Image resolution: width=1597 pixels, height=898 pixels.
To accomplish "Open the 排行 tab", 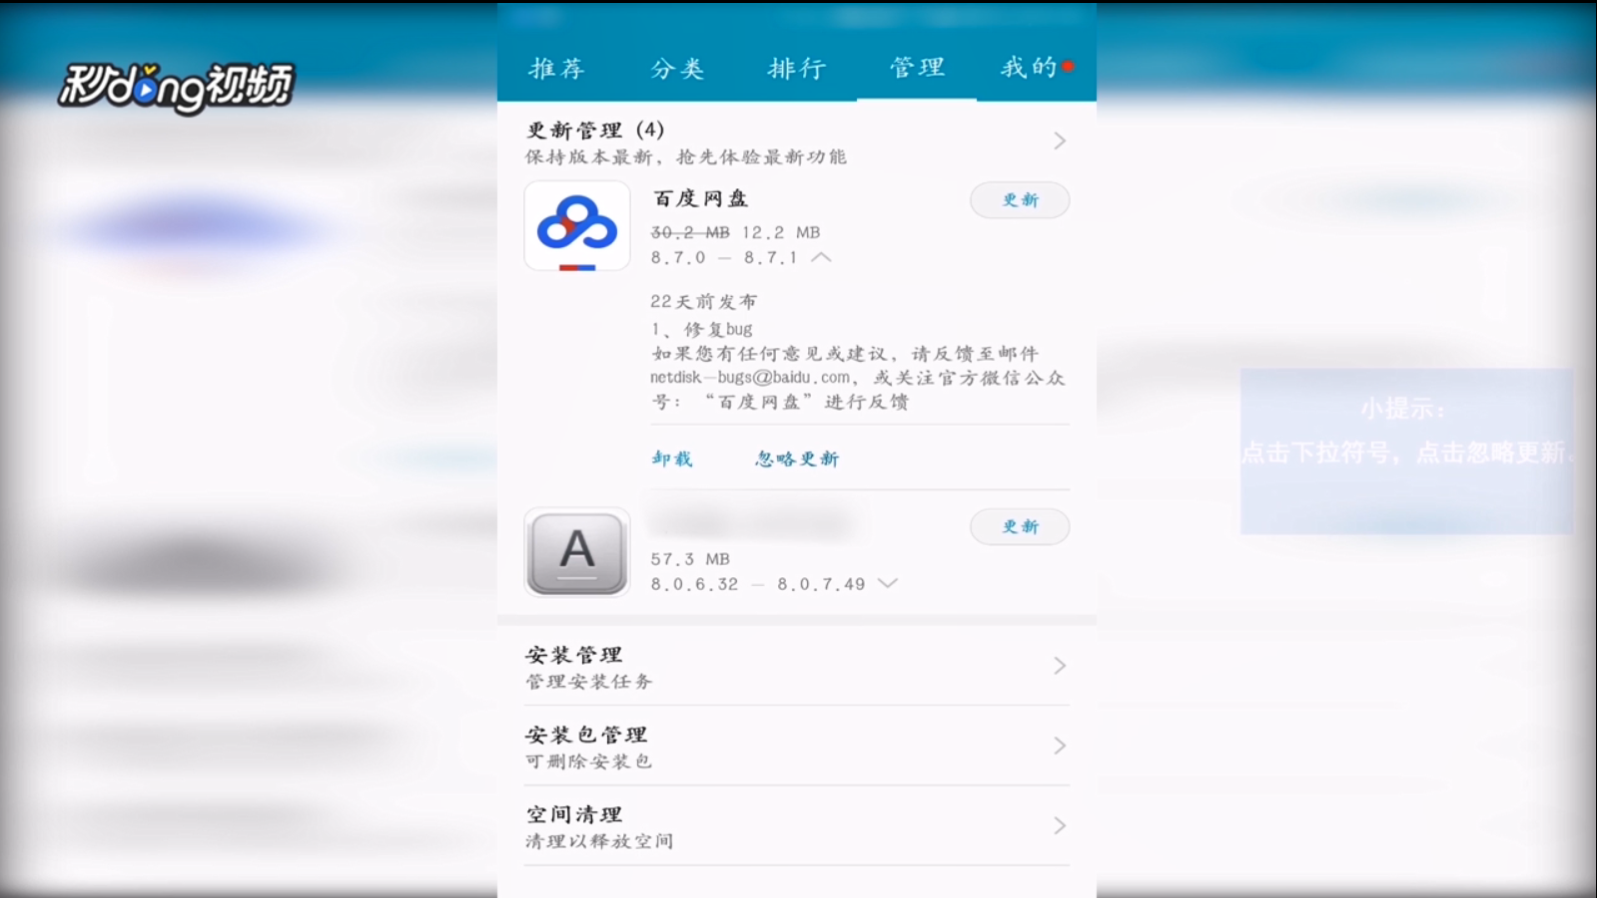I will (x=797, y=68).
